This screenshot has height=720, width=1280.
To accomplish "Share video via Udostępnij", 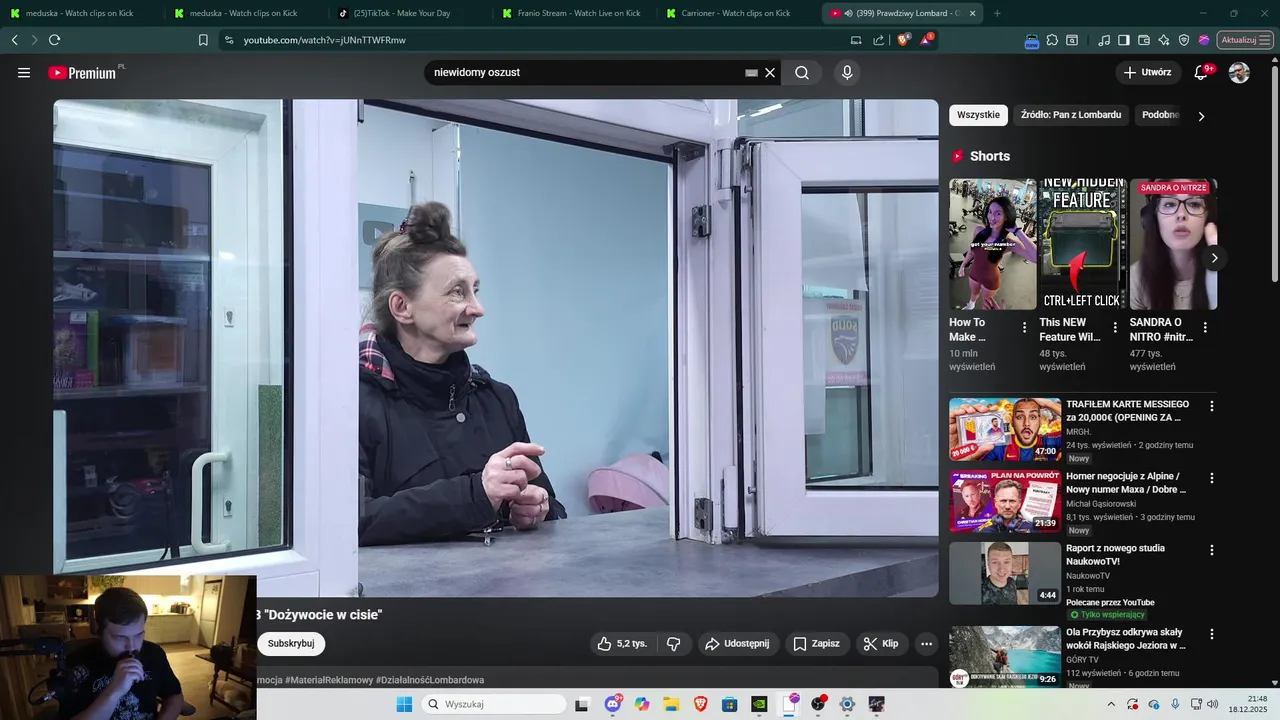I will [737, 644].
